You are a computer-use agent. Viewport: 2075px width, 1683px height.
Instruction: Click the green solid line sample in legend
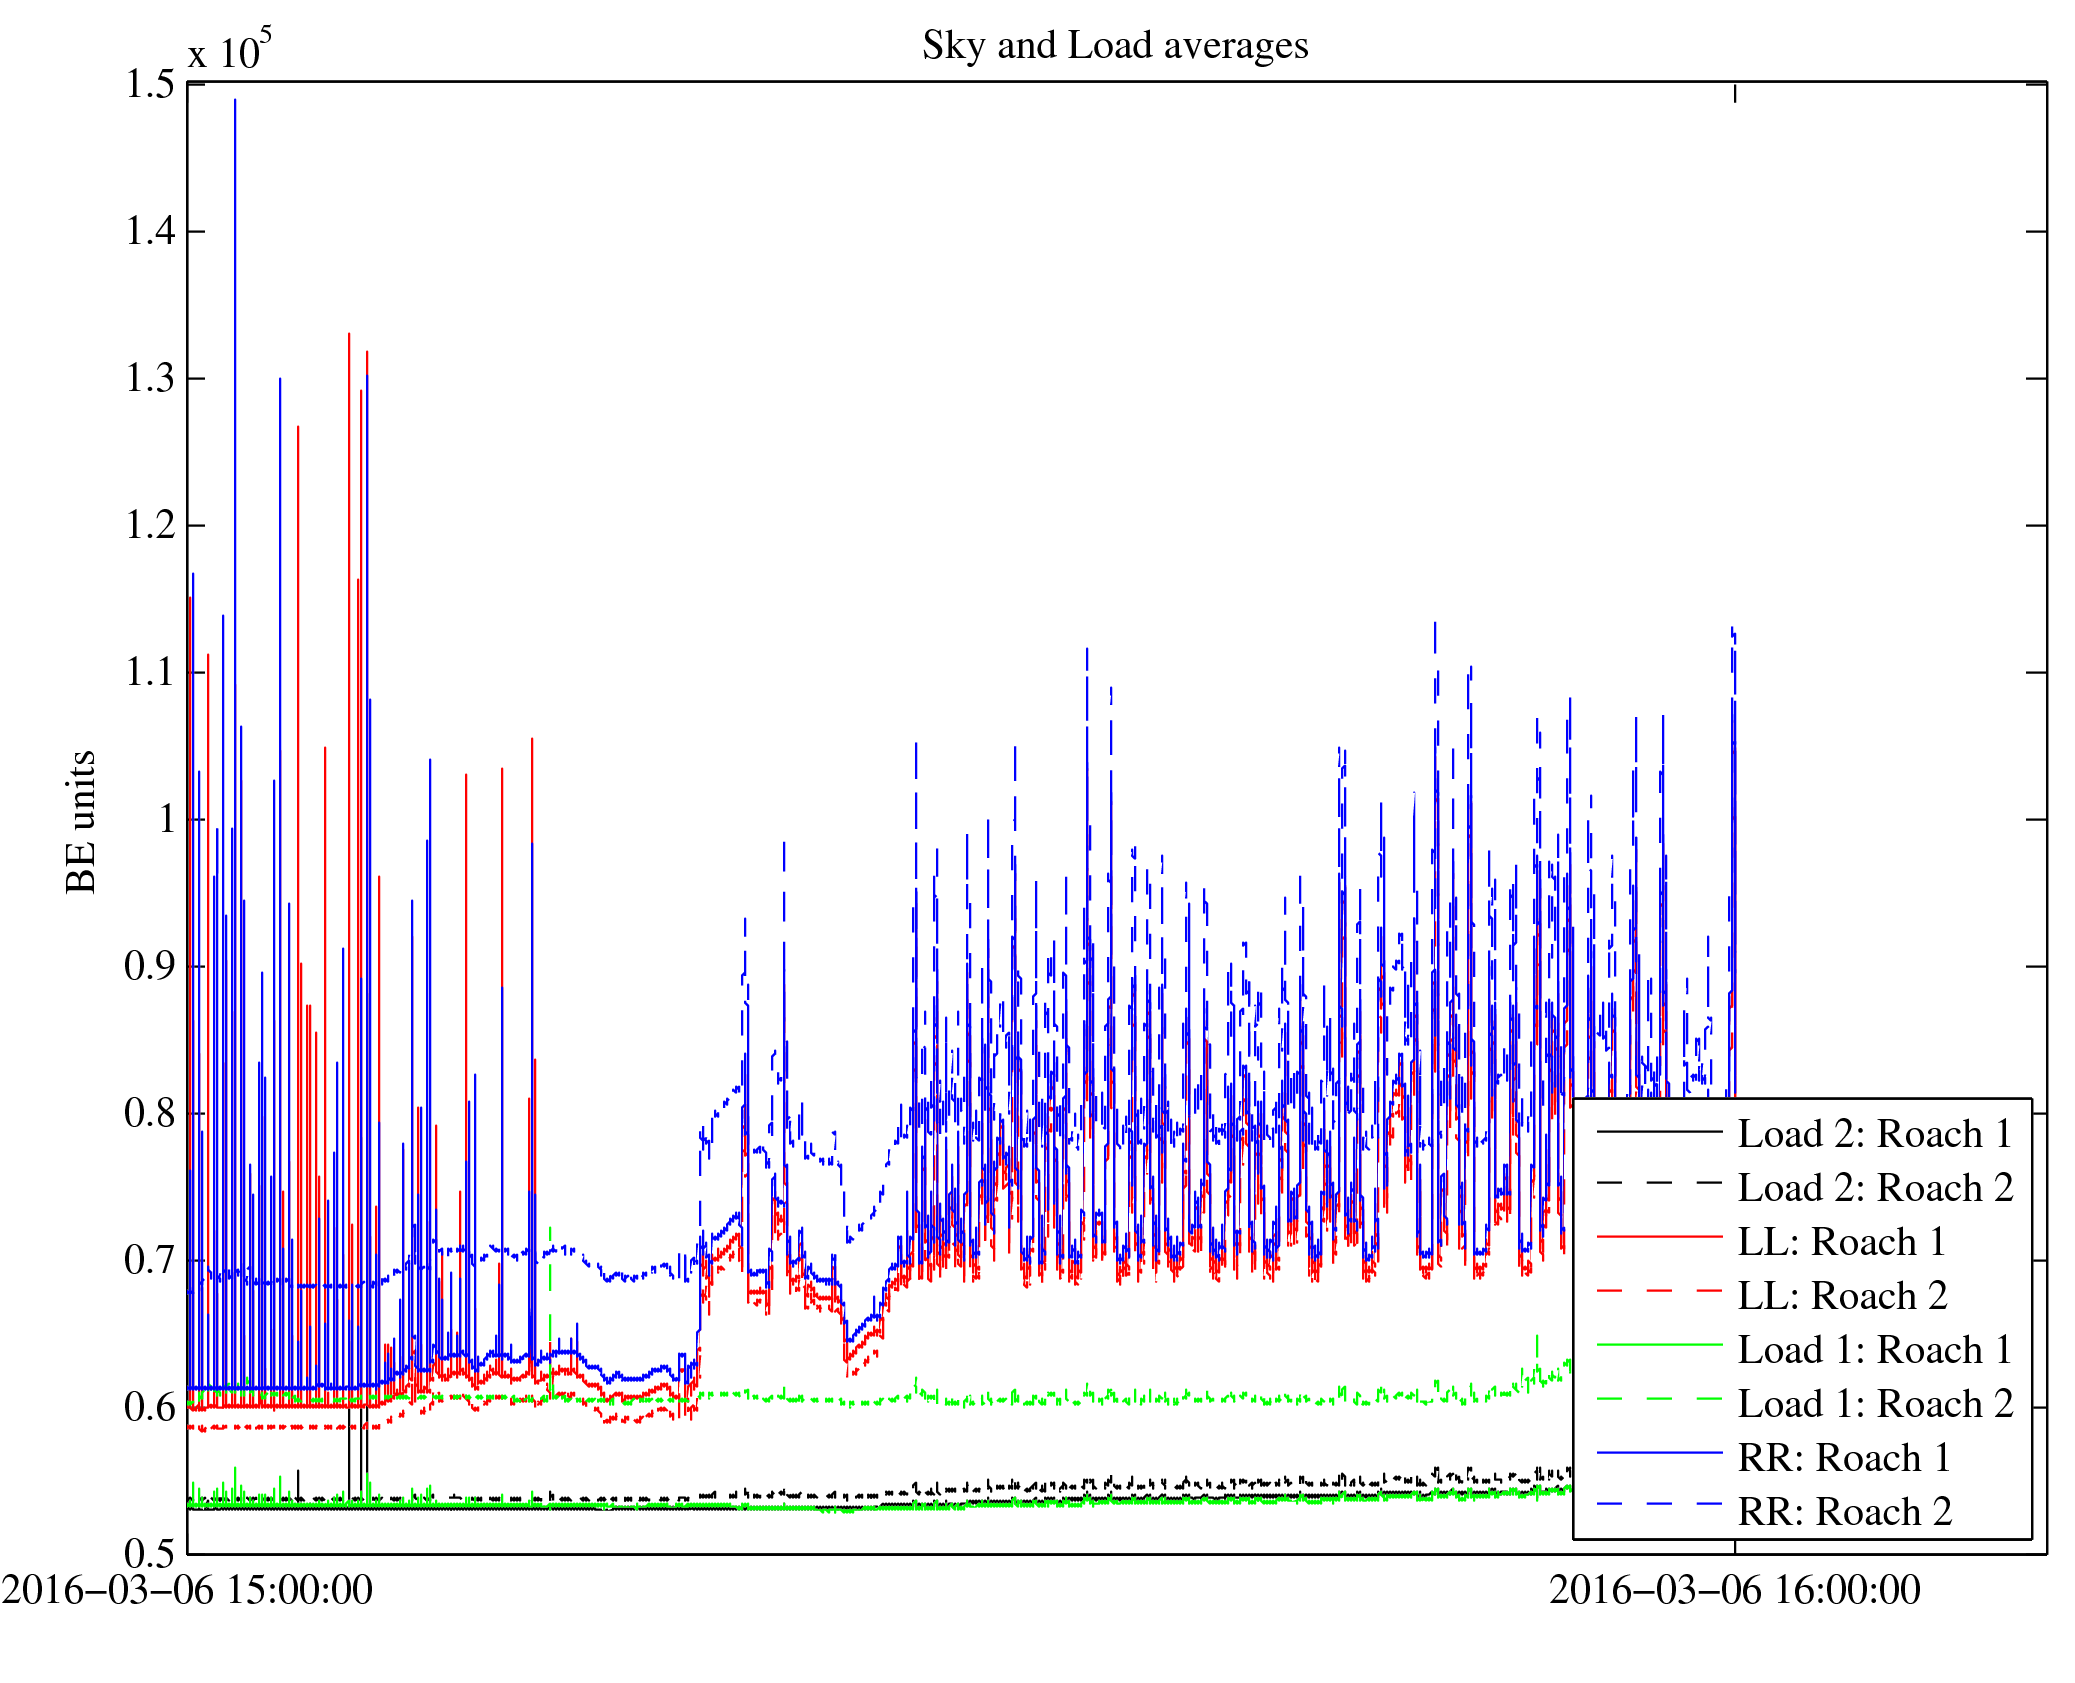pyautogui.click(x=1659, y=1346)
